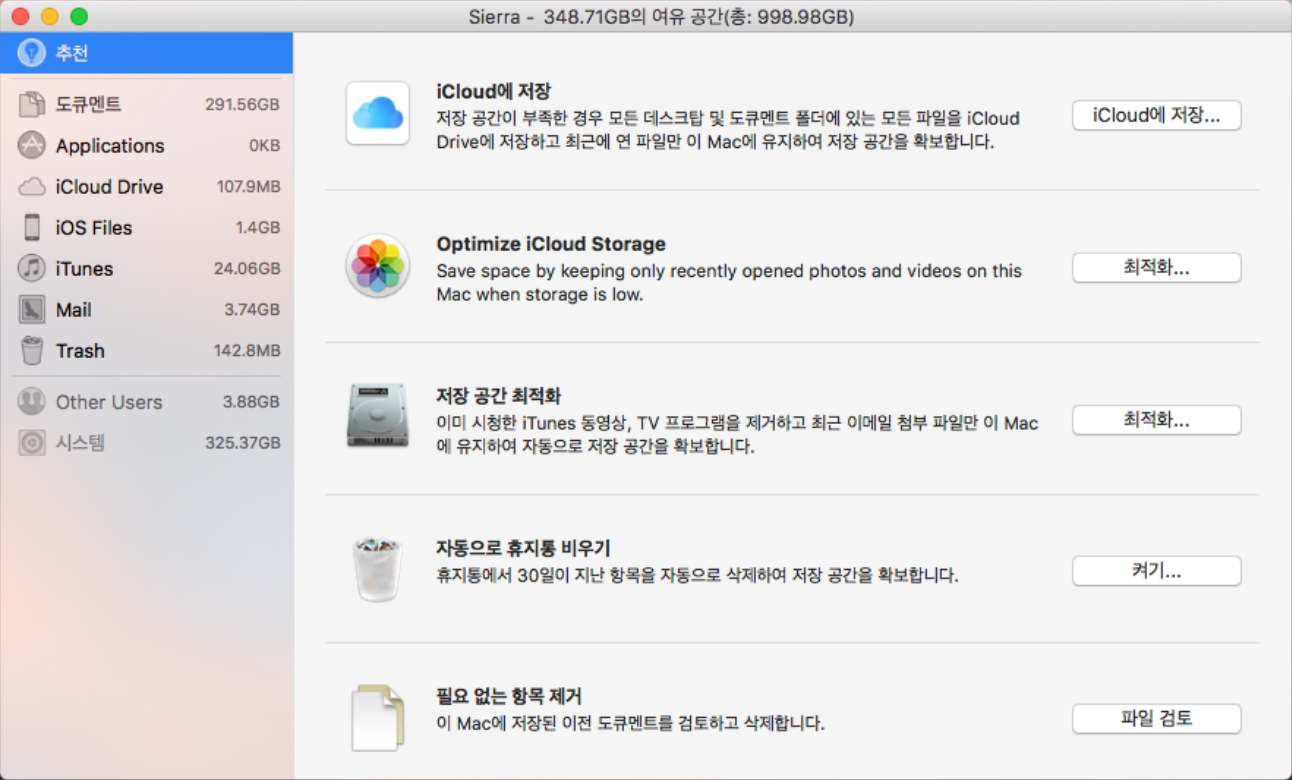Screen dimensions: 1292x780
Task: Select iOS Files in the sidebar
Action: coord(146,227)
